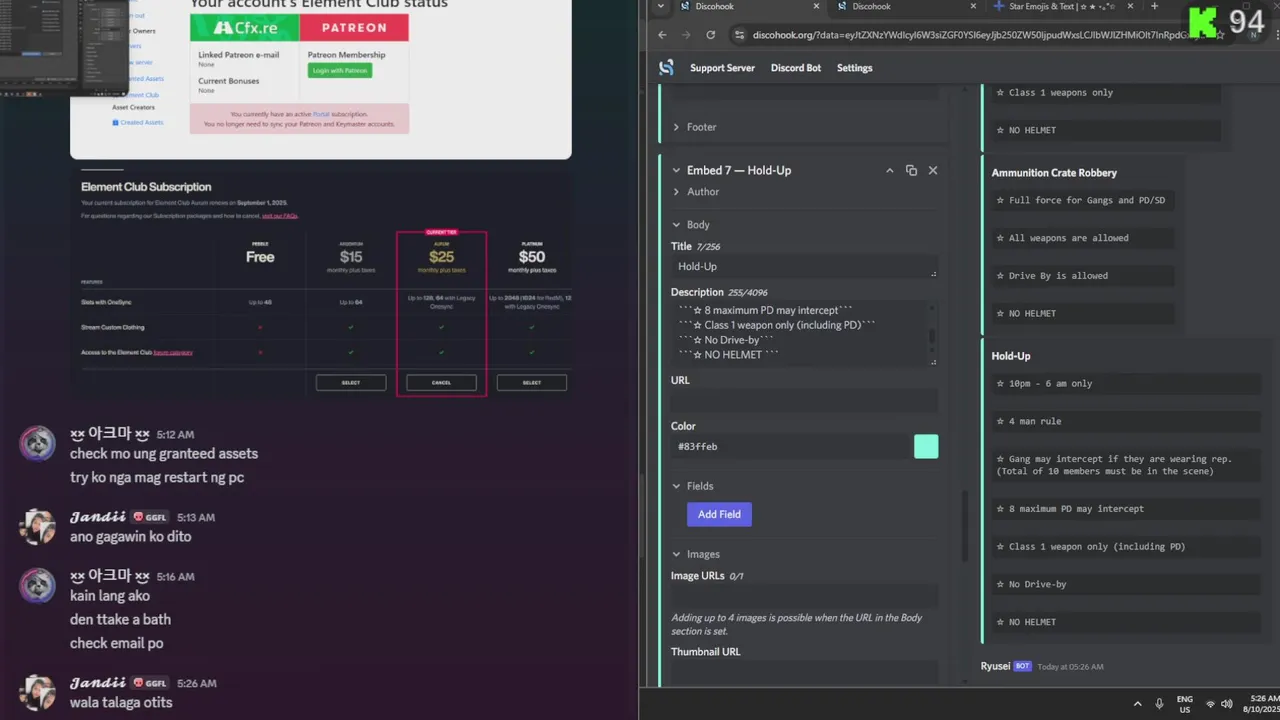Image resolution: width=1280 pixels, height=720 pixels.
Task: Show hidden system tray icons
Action: click(x=1137, y=704)
